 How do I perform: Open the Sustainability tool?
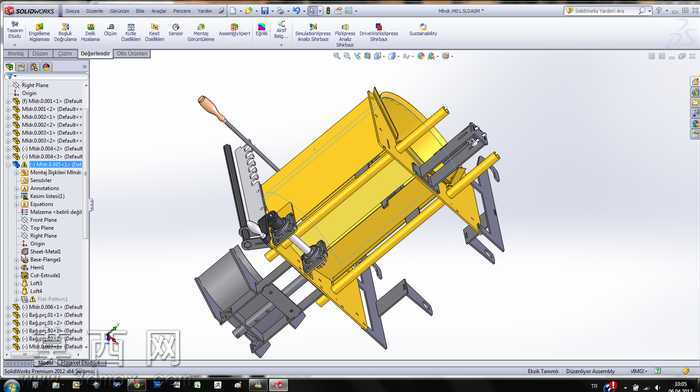click(423, 30)
